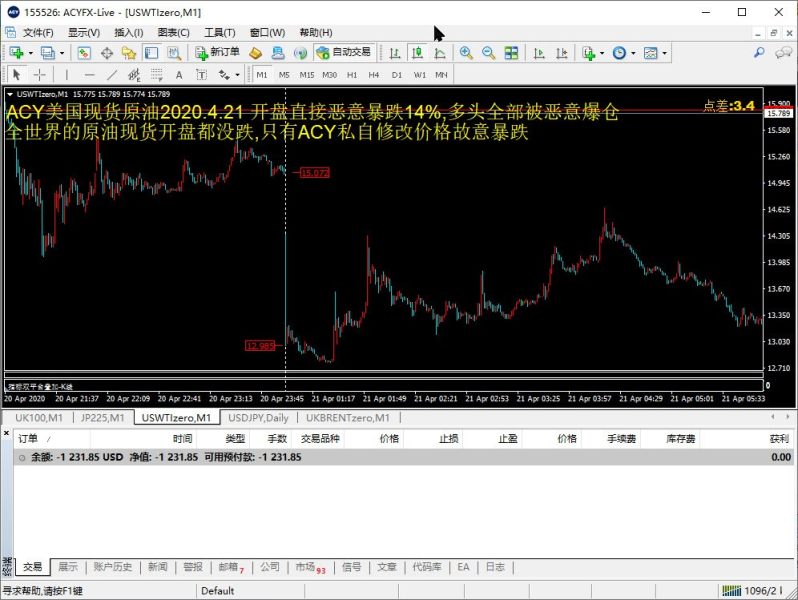Zoom in on the chart
The image size is (798, 600).
[x=466, y=52]
